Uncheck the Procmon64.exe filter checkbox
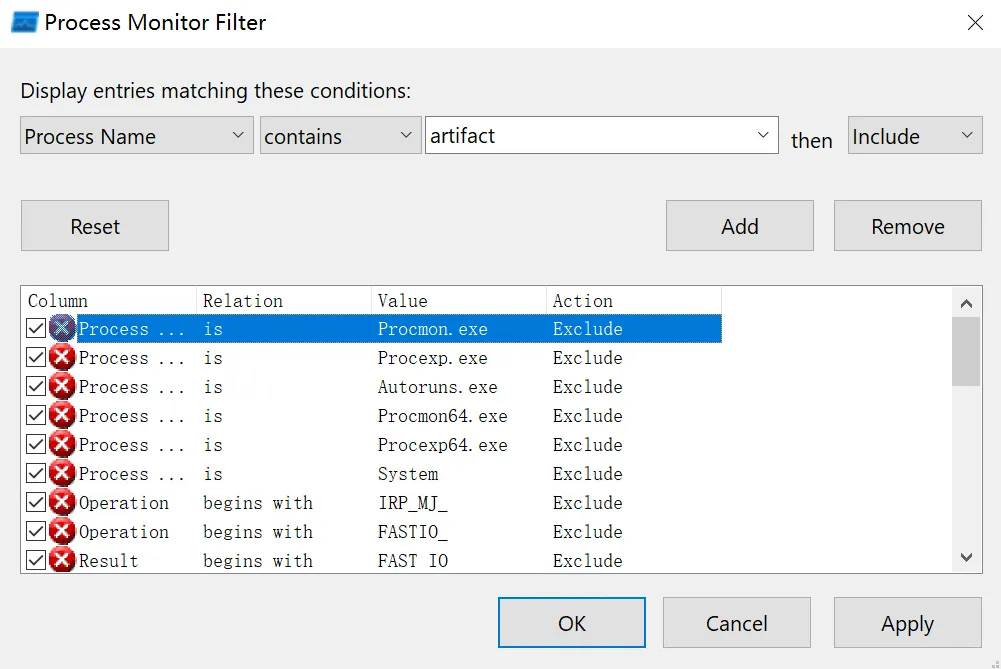 36,416
